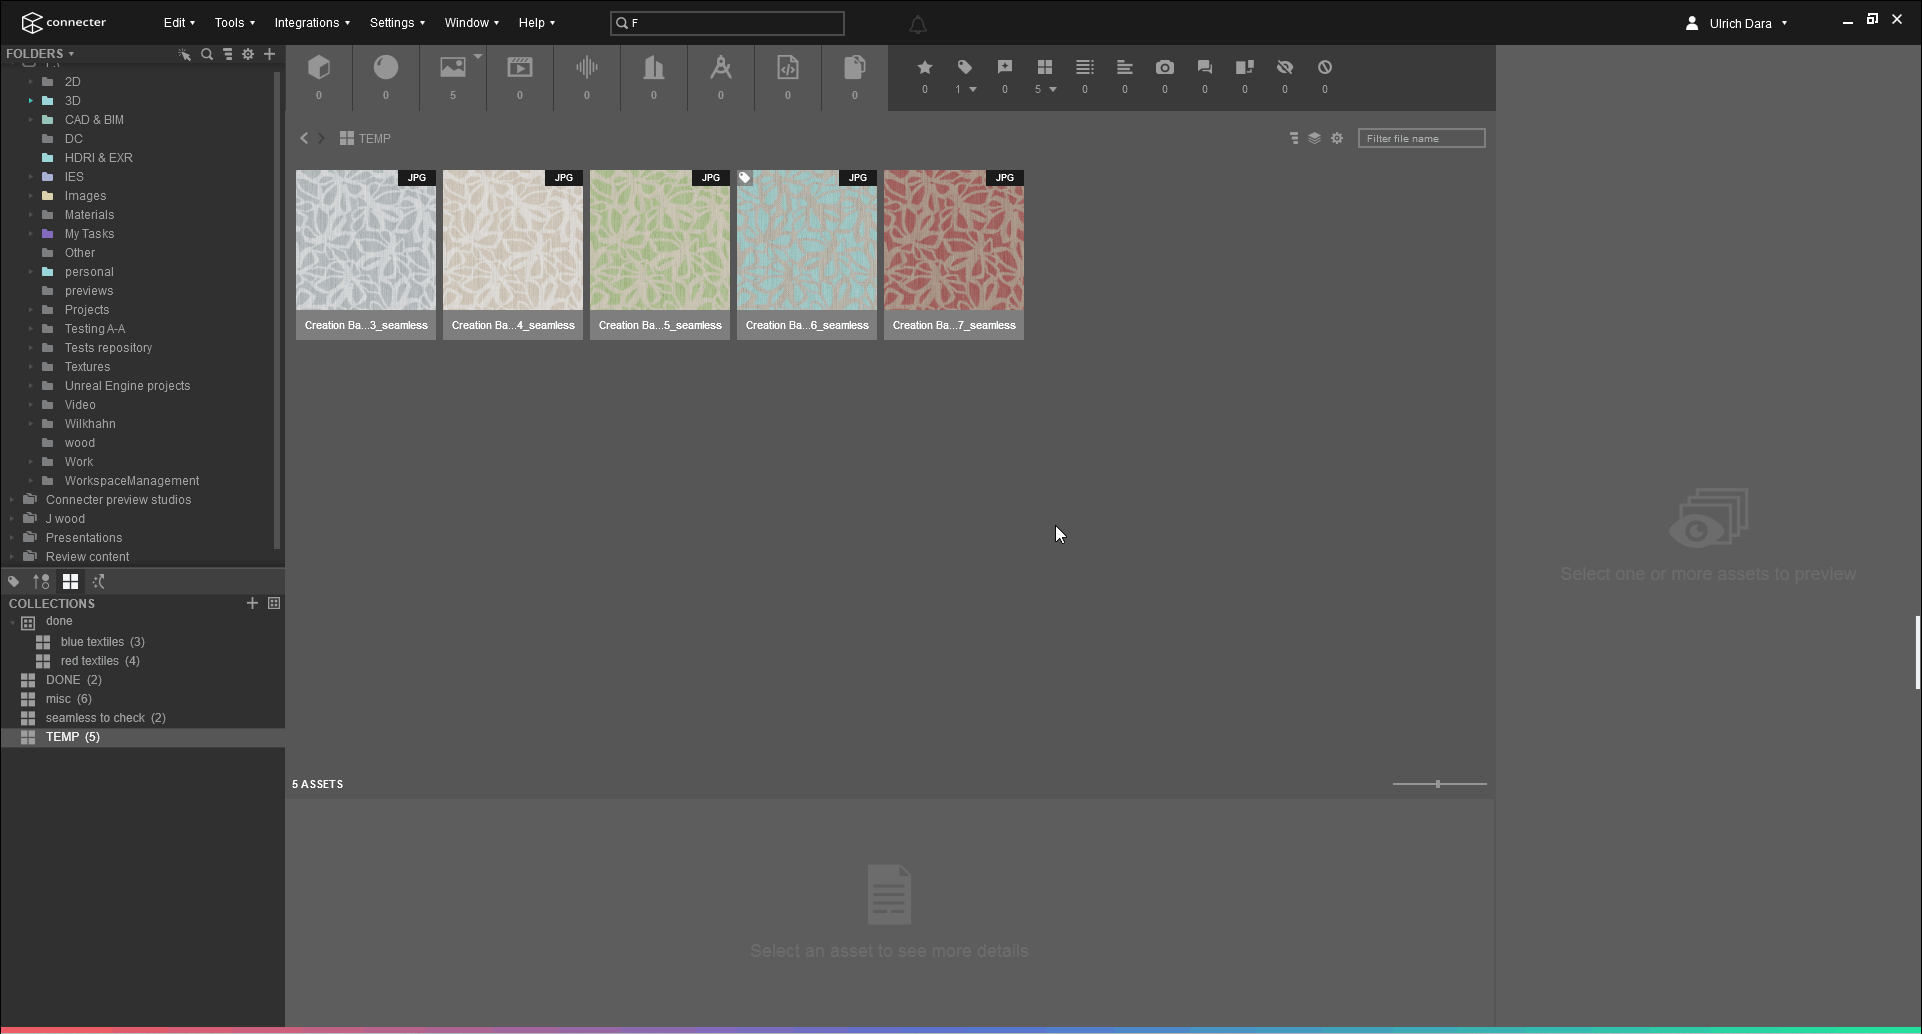
Task: Open blue textiles (3) collection
Action: pos(102,642)
